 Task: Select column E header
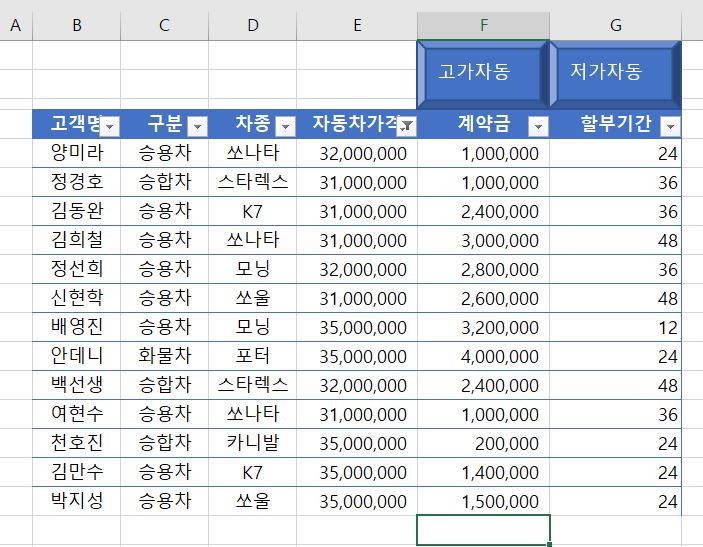tap(357, 26)
